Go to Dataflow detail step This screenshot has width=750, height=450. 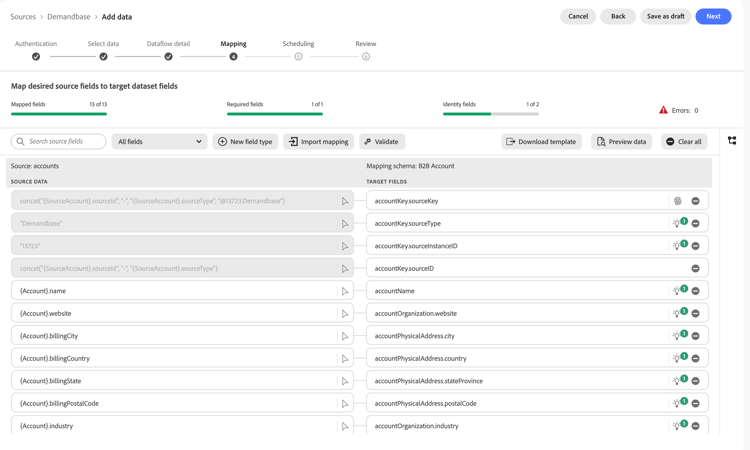pyautogui.click(x=168, y=56)
